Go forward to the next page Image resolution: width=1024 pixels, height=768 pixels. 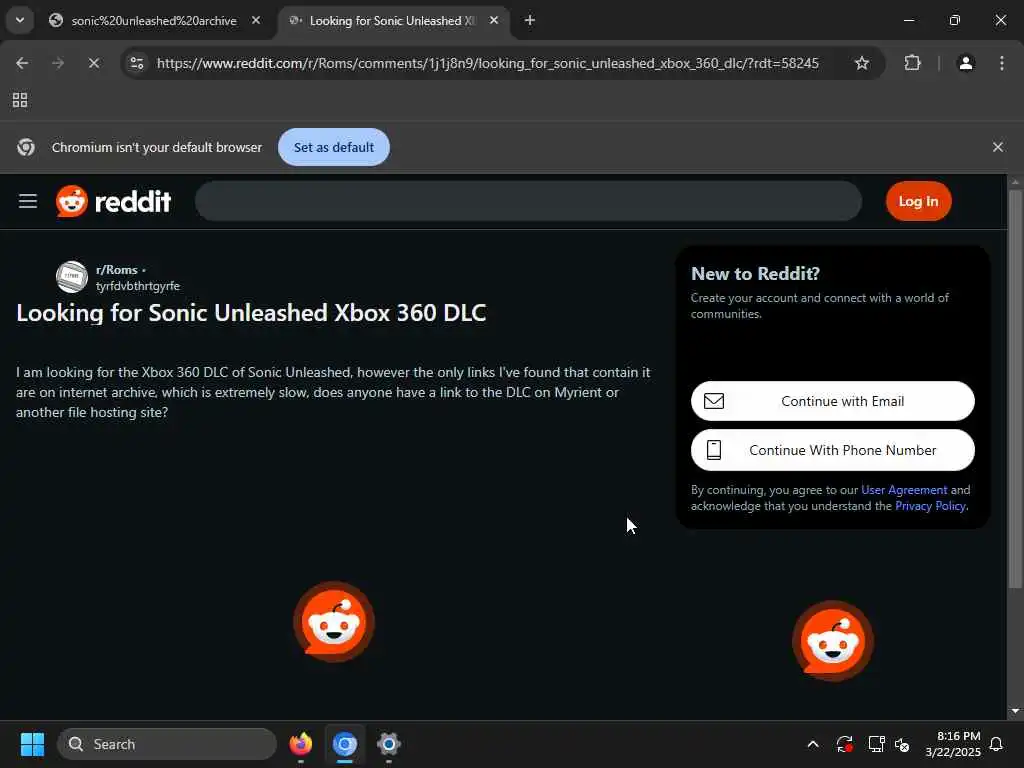pyautogui.click(x=58, y=63)
